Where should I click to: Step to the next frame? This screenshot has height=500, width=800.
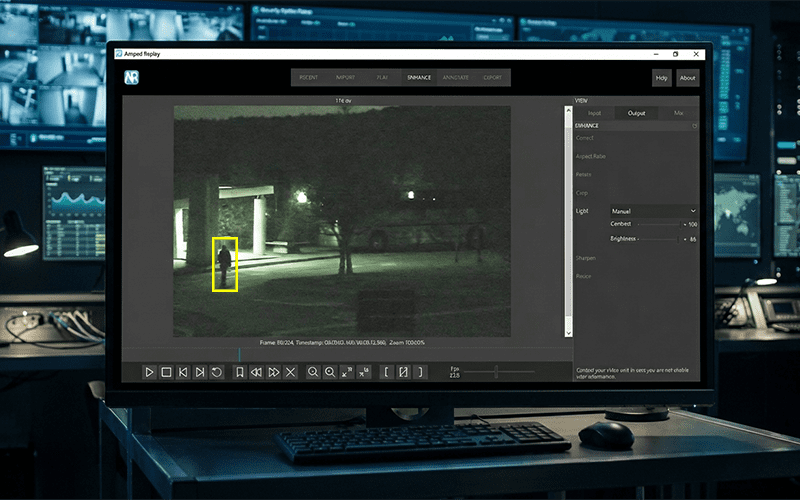(x=200, y=372)
